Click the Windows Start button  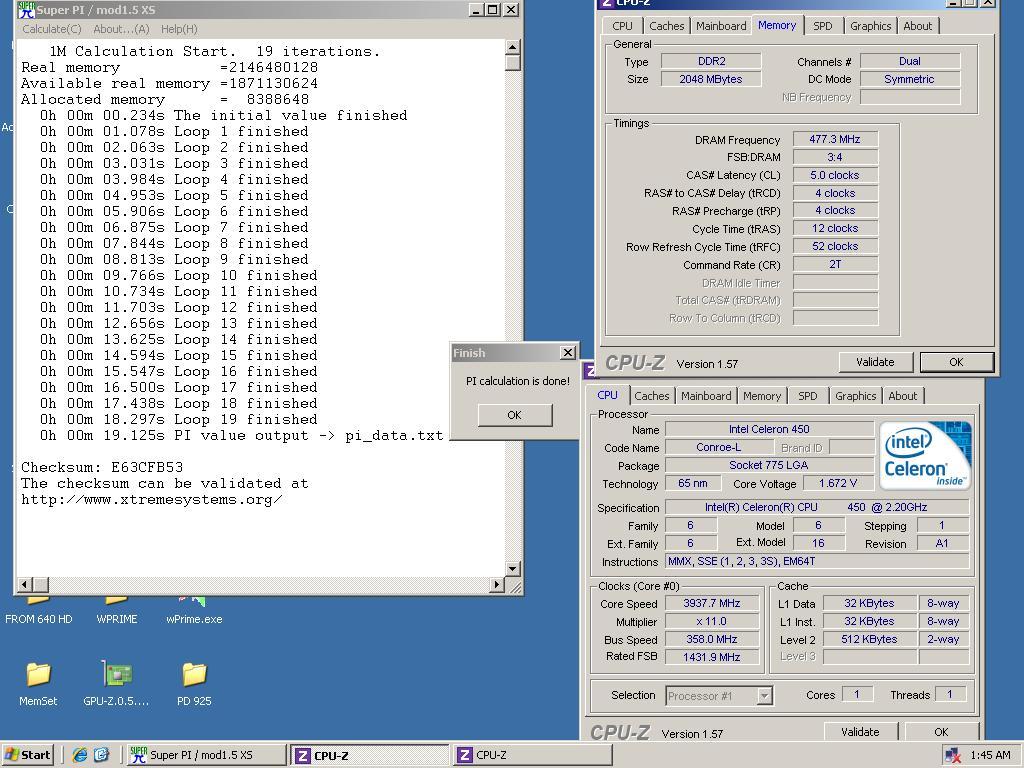pyautogui.click(x=27, y=755)
